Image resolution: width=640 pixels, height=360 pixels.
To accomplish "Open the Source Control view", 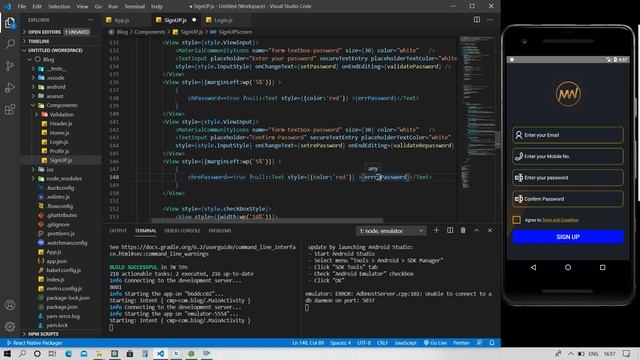I will tap(10, 66).
